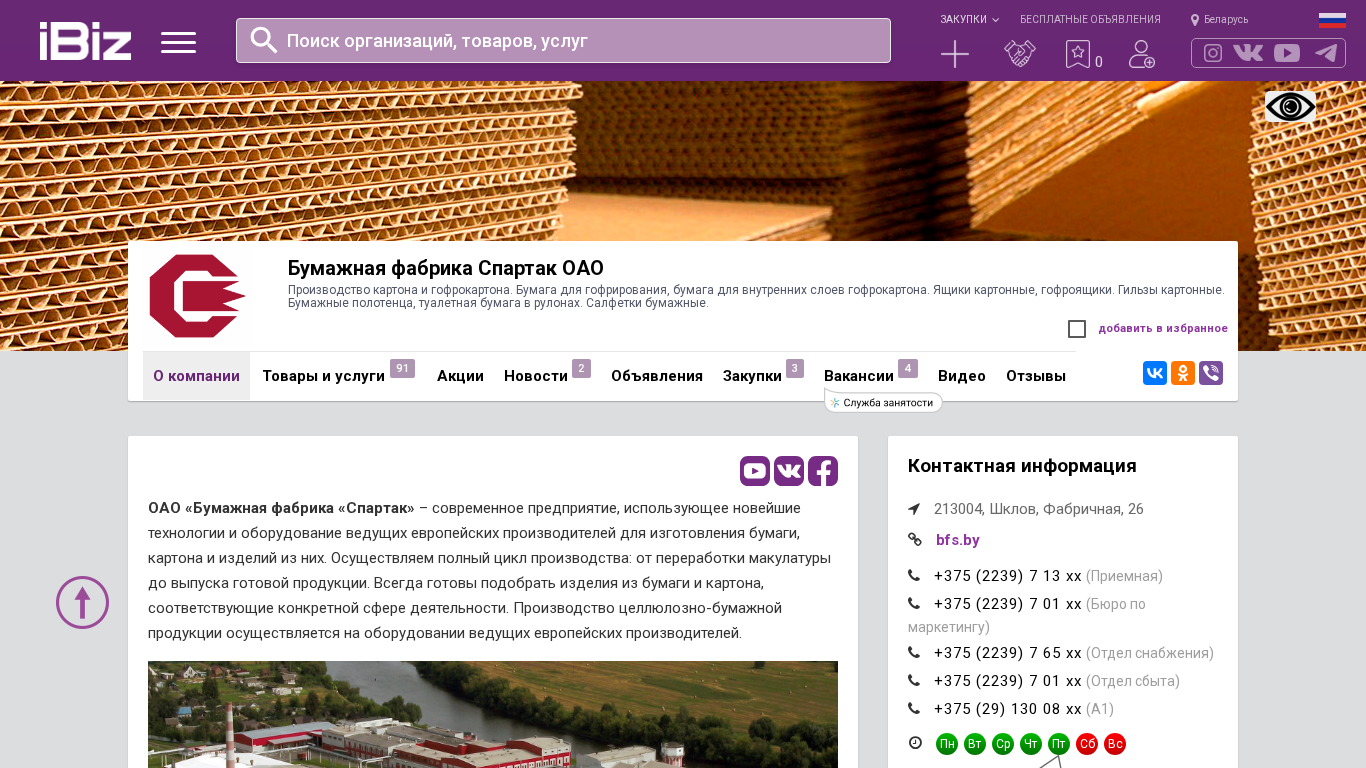The height and width of the screenshot is (768, 1366).
Task: Click the search input field
Action: point(563,40)
